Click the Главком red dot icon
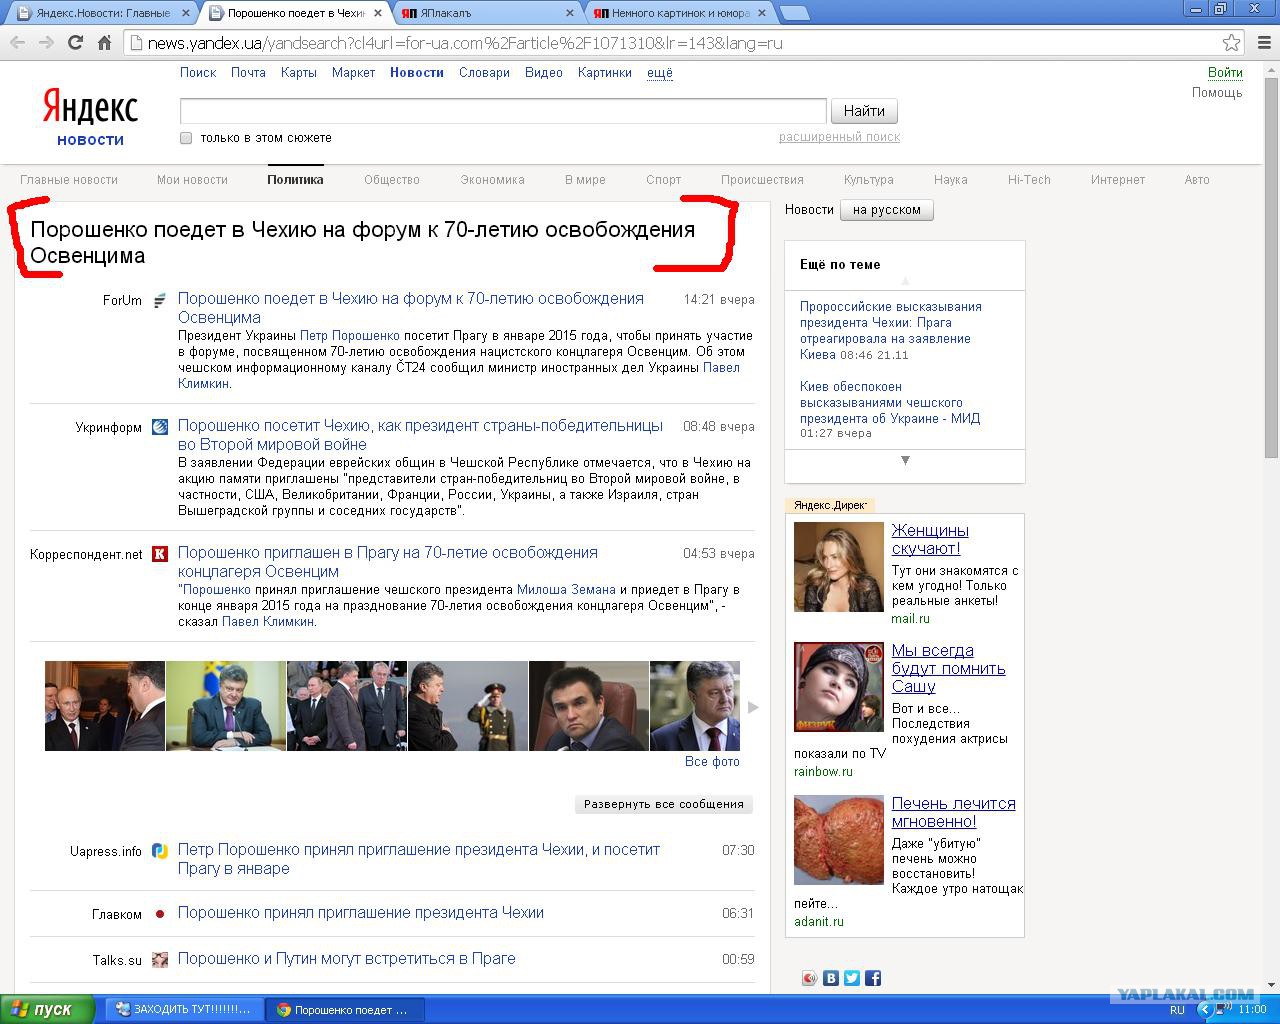 pyautogui.click(x=160, y=914)
